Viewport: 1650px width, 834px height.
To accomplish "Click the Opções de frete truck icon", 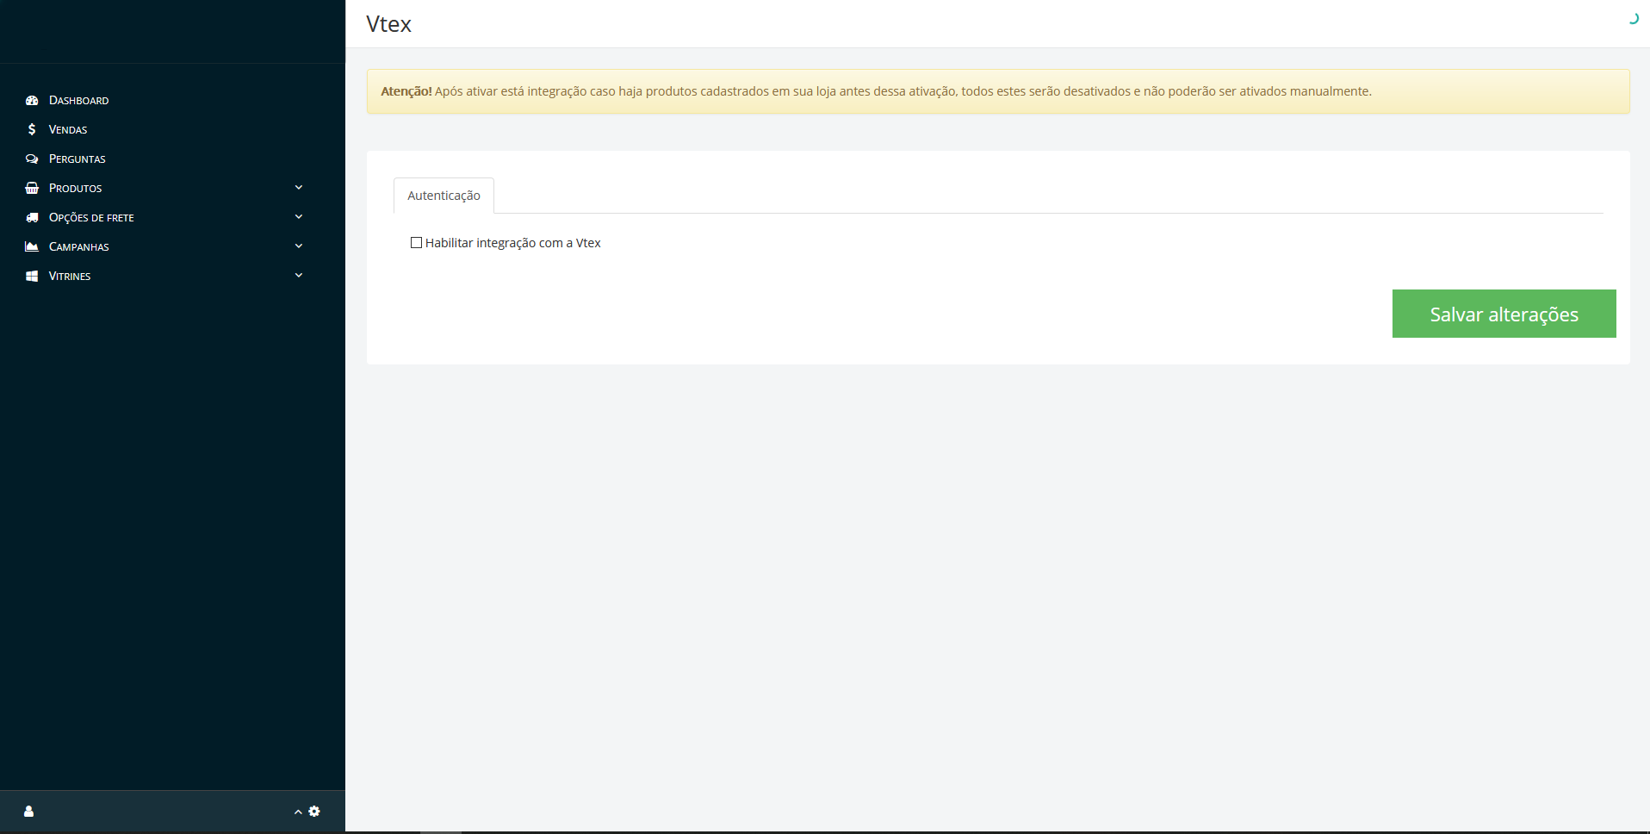I will click(32, 217).
